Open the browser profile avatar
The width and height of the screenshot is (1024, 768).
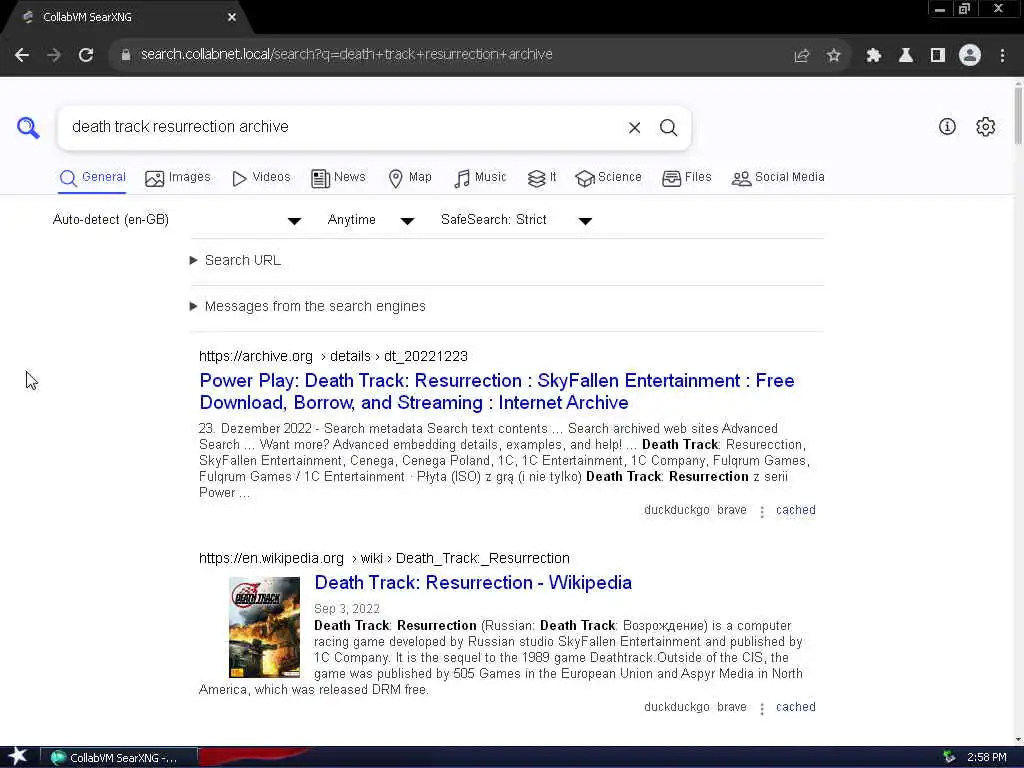(x=970, y=56)
